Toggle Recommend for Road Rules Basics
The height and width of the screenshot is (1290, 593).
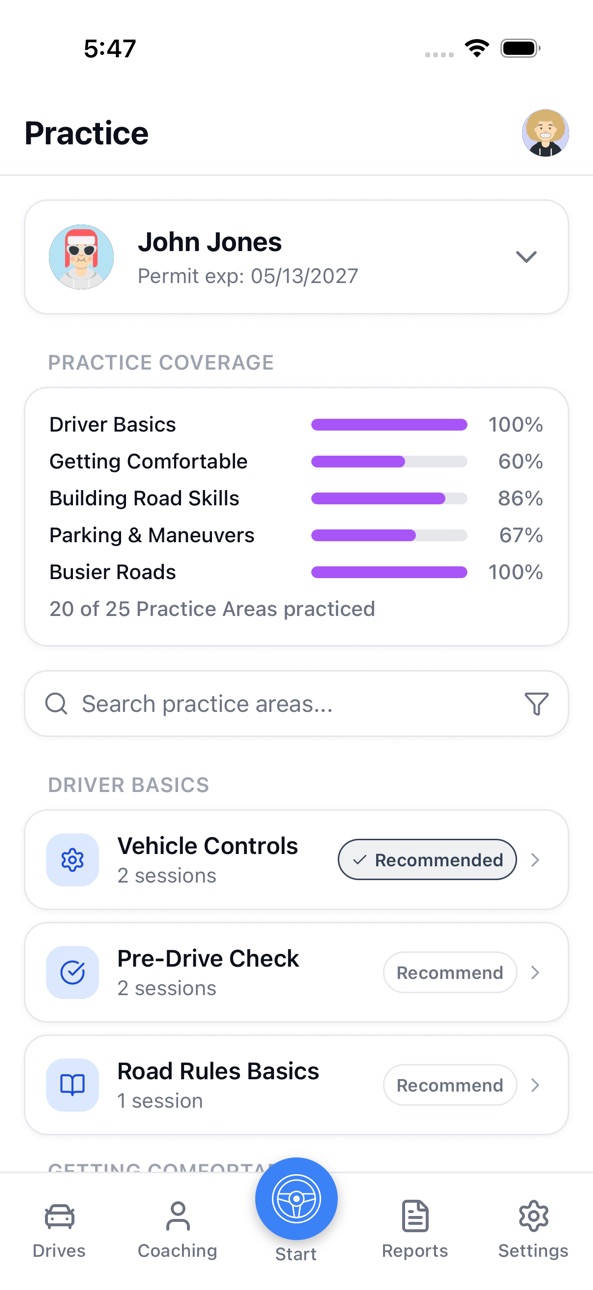450,1085
